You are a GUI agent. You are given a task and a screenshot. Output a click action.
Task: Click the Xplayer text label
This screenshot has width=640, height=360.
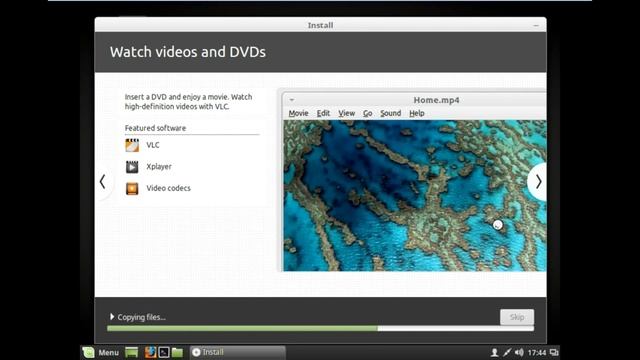[x=159, y=167]
